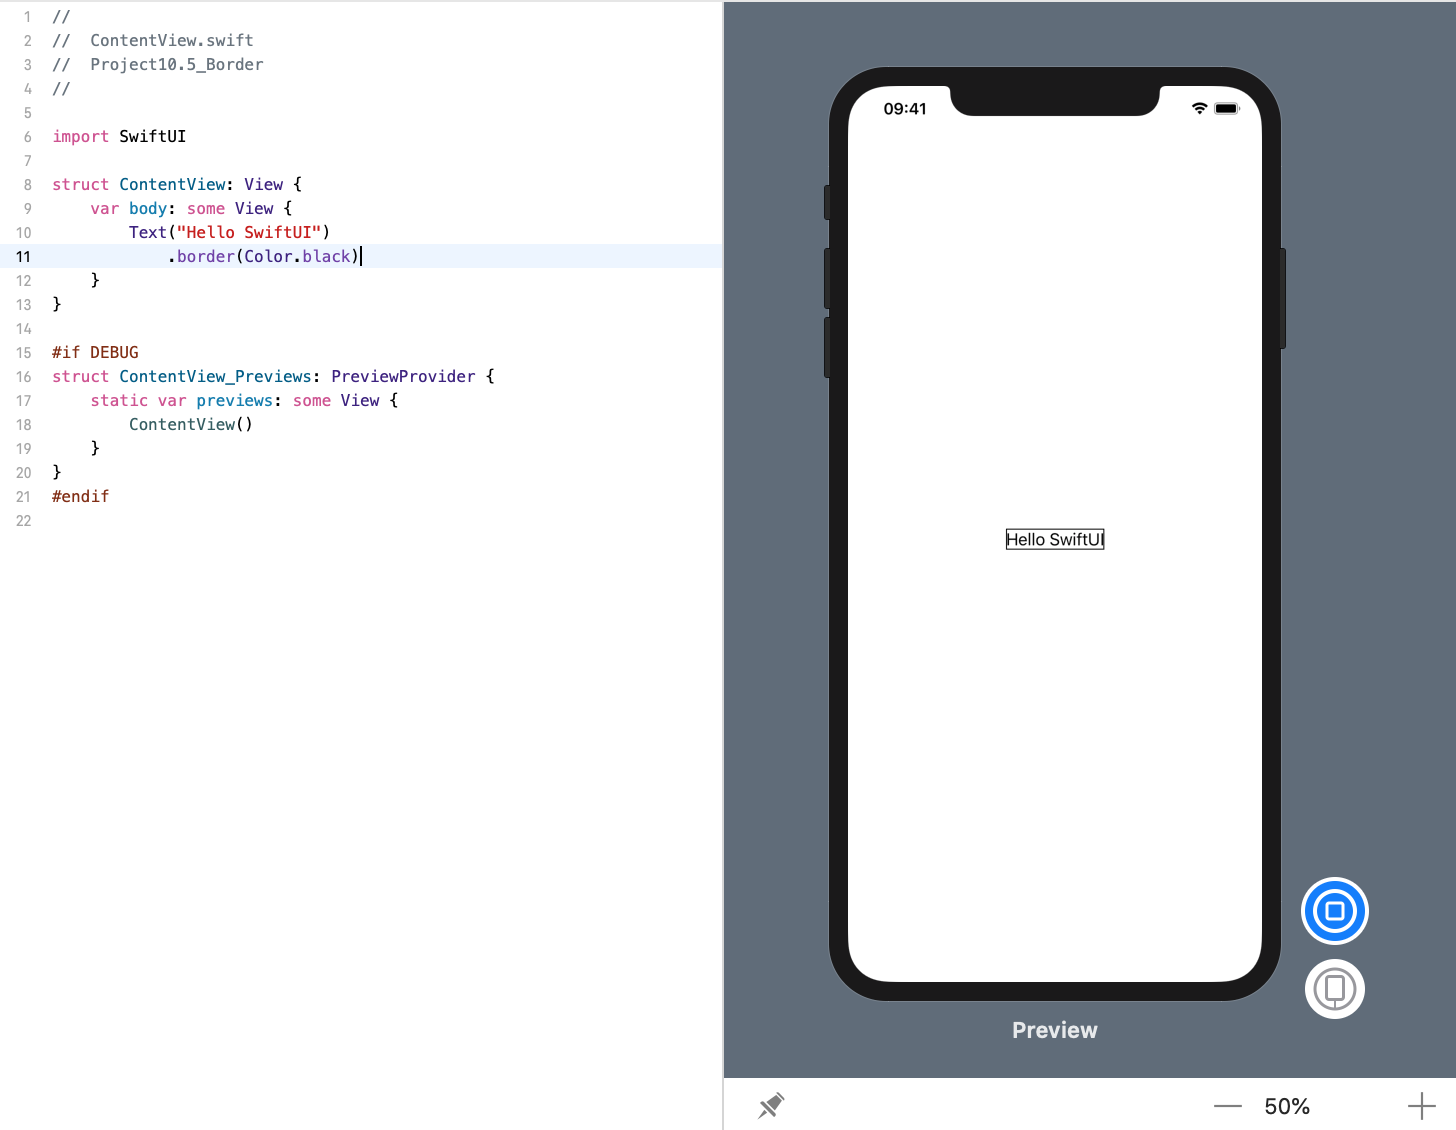Click the battery icon in preview status bar

1227,108
